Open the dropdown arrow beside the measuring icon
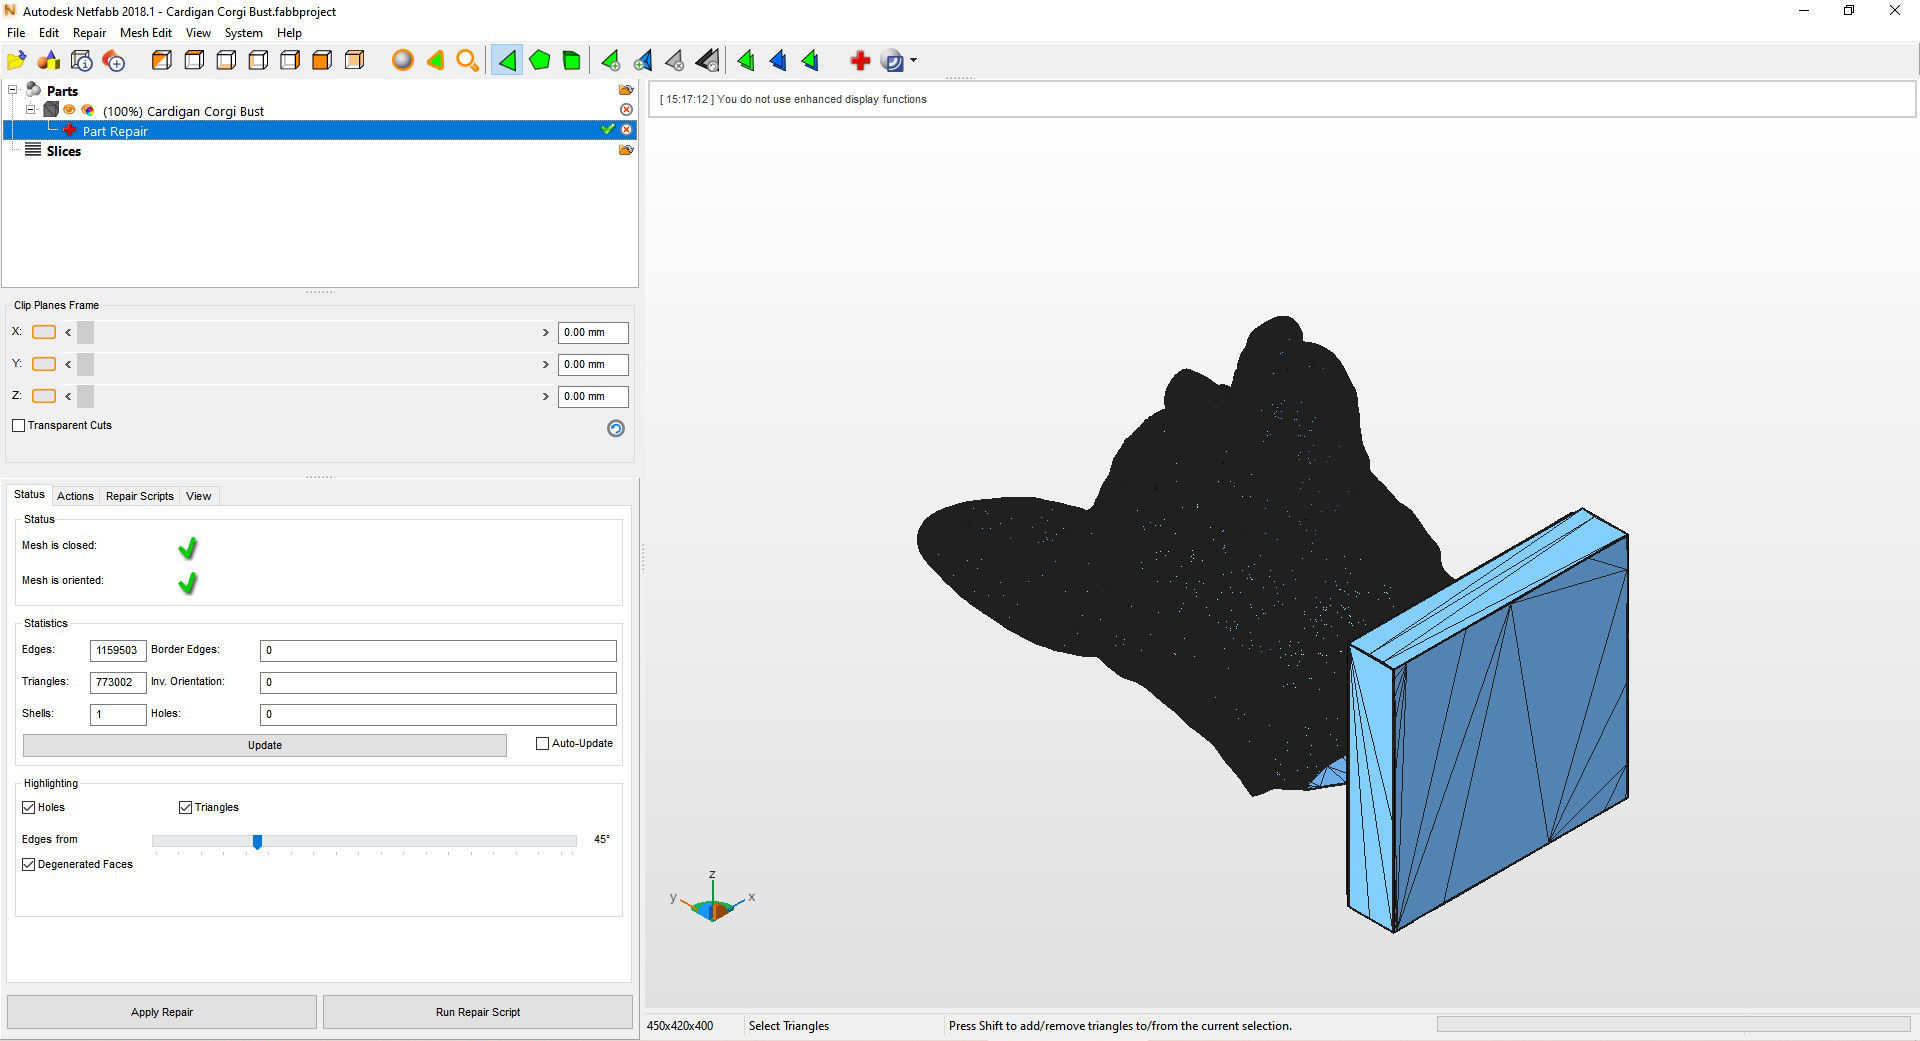This screenshot has height=1041, width=1920. point(913,61)
